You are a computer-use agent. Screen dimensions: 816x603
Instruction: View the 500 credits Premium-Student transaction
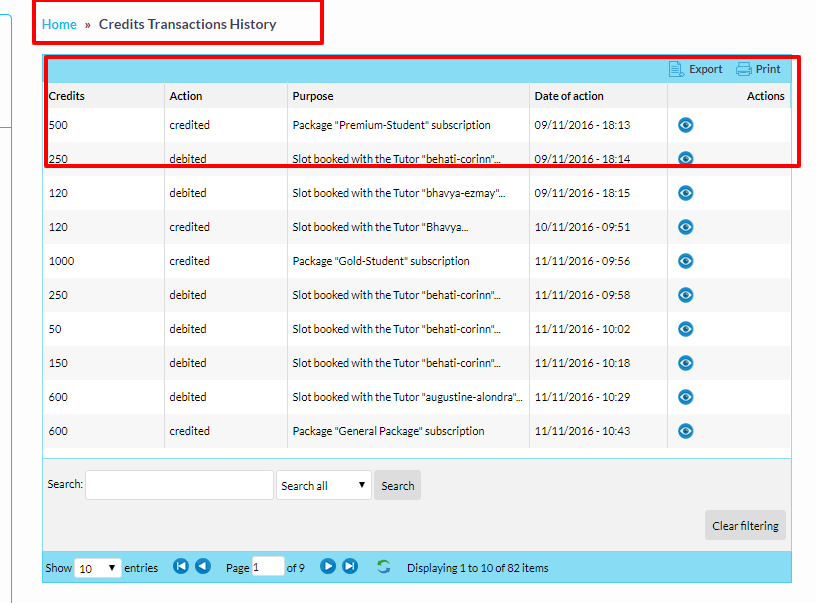[686, 125]
